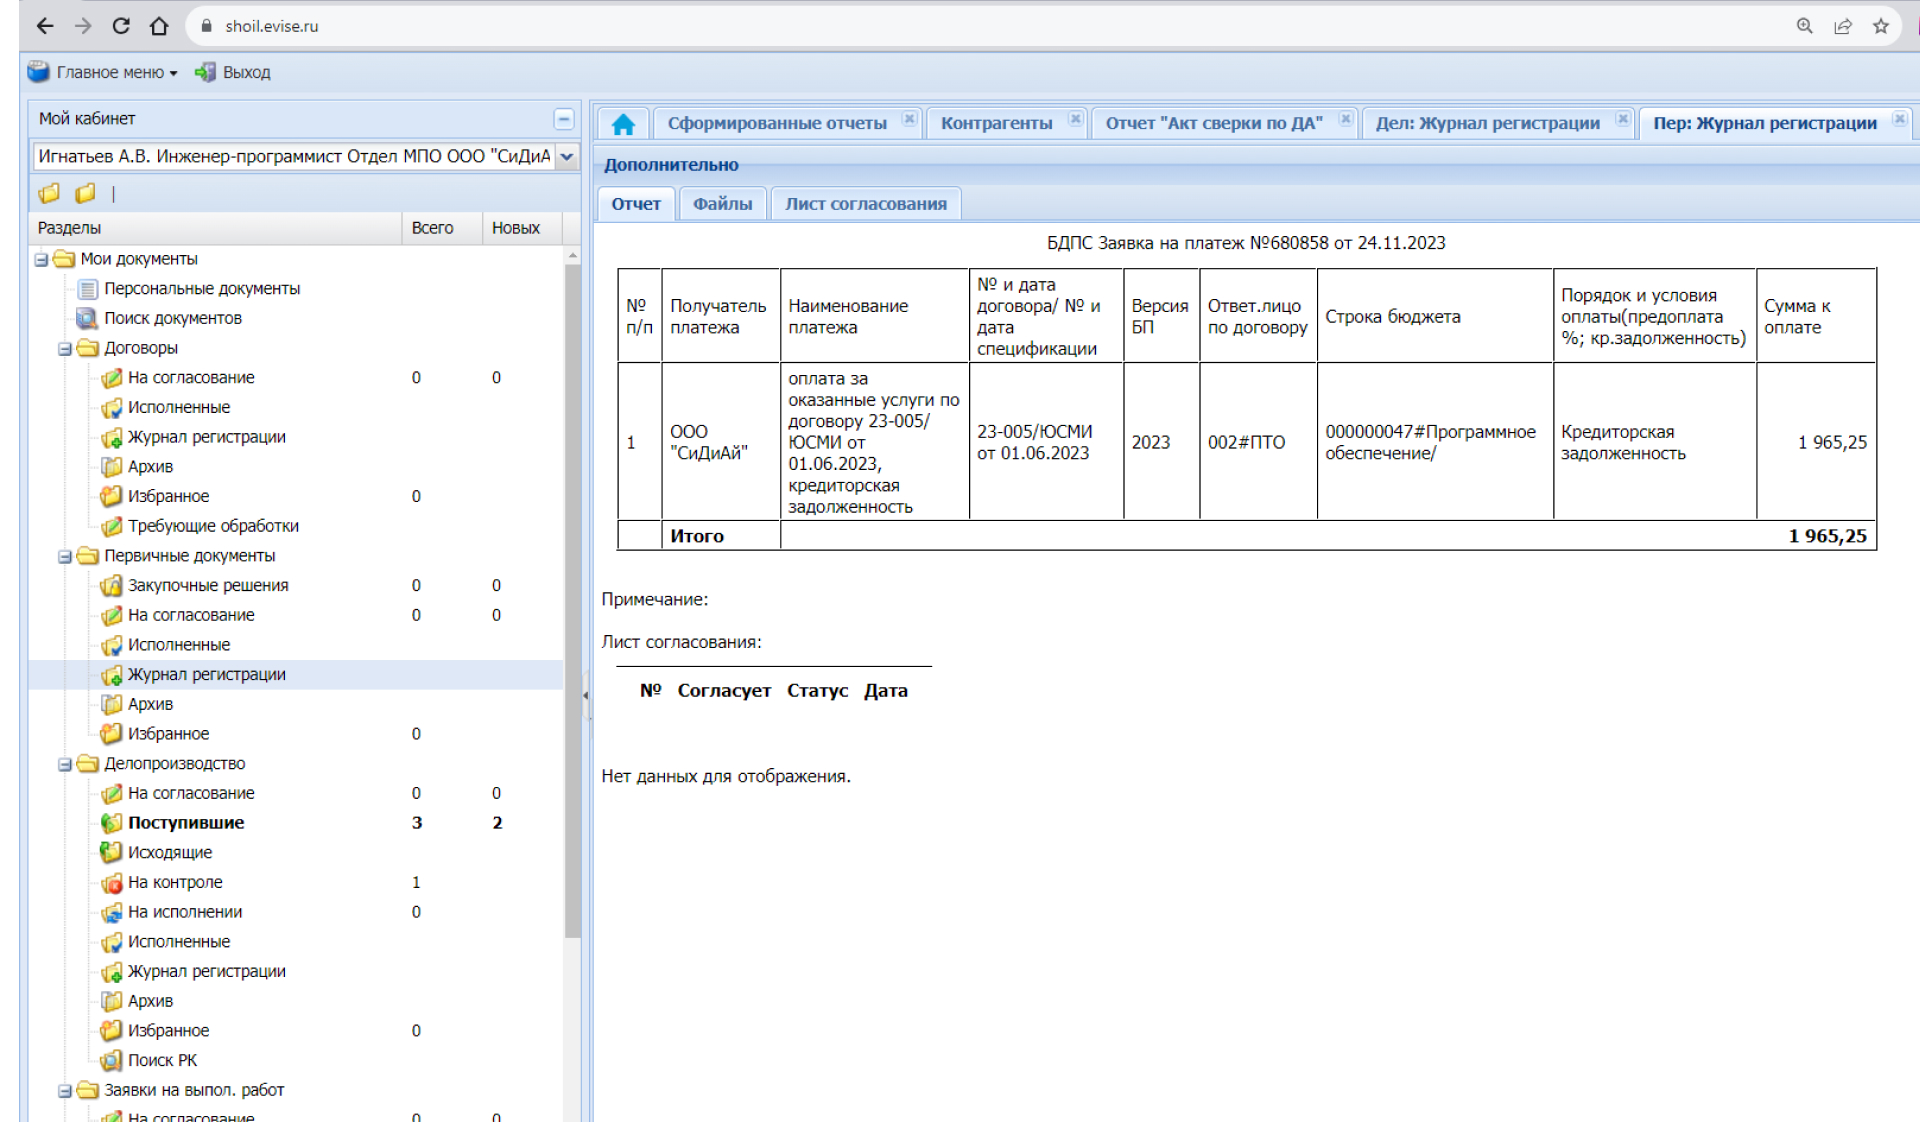Click Дополнительно panel header
Screen dimensions: 1920x1122
[x=1256, y=165]
